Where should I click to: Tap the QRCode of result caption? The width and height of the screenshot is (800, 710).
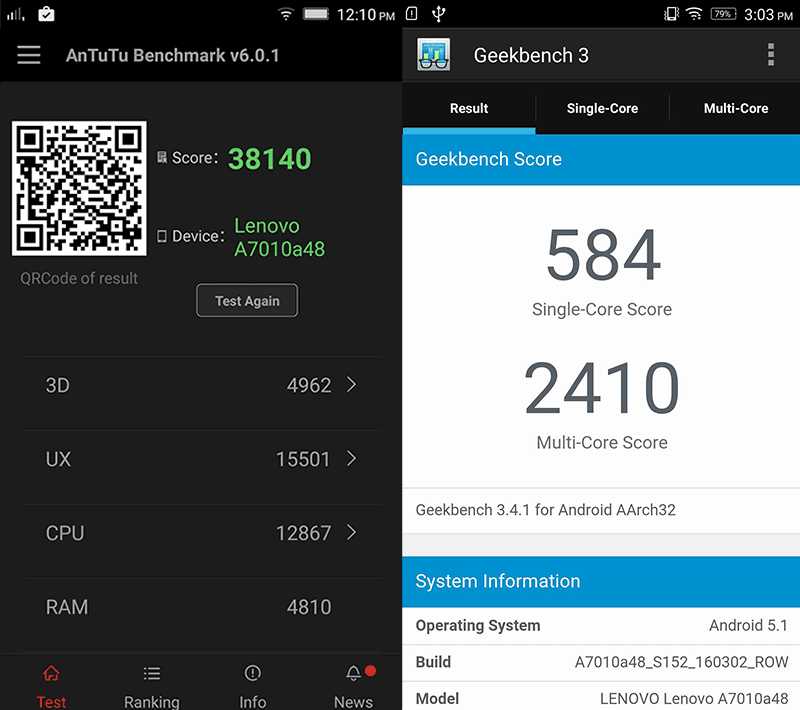[x=79, y=278]
